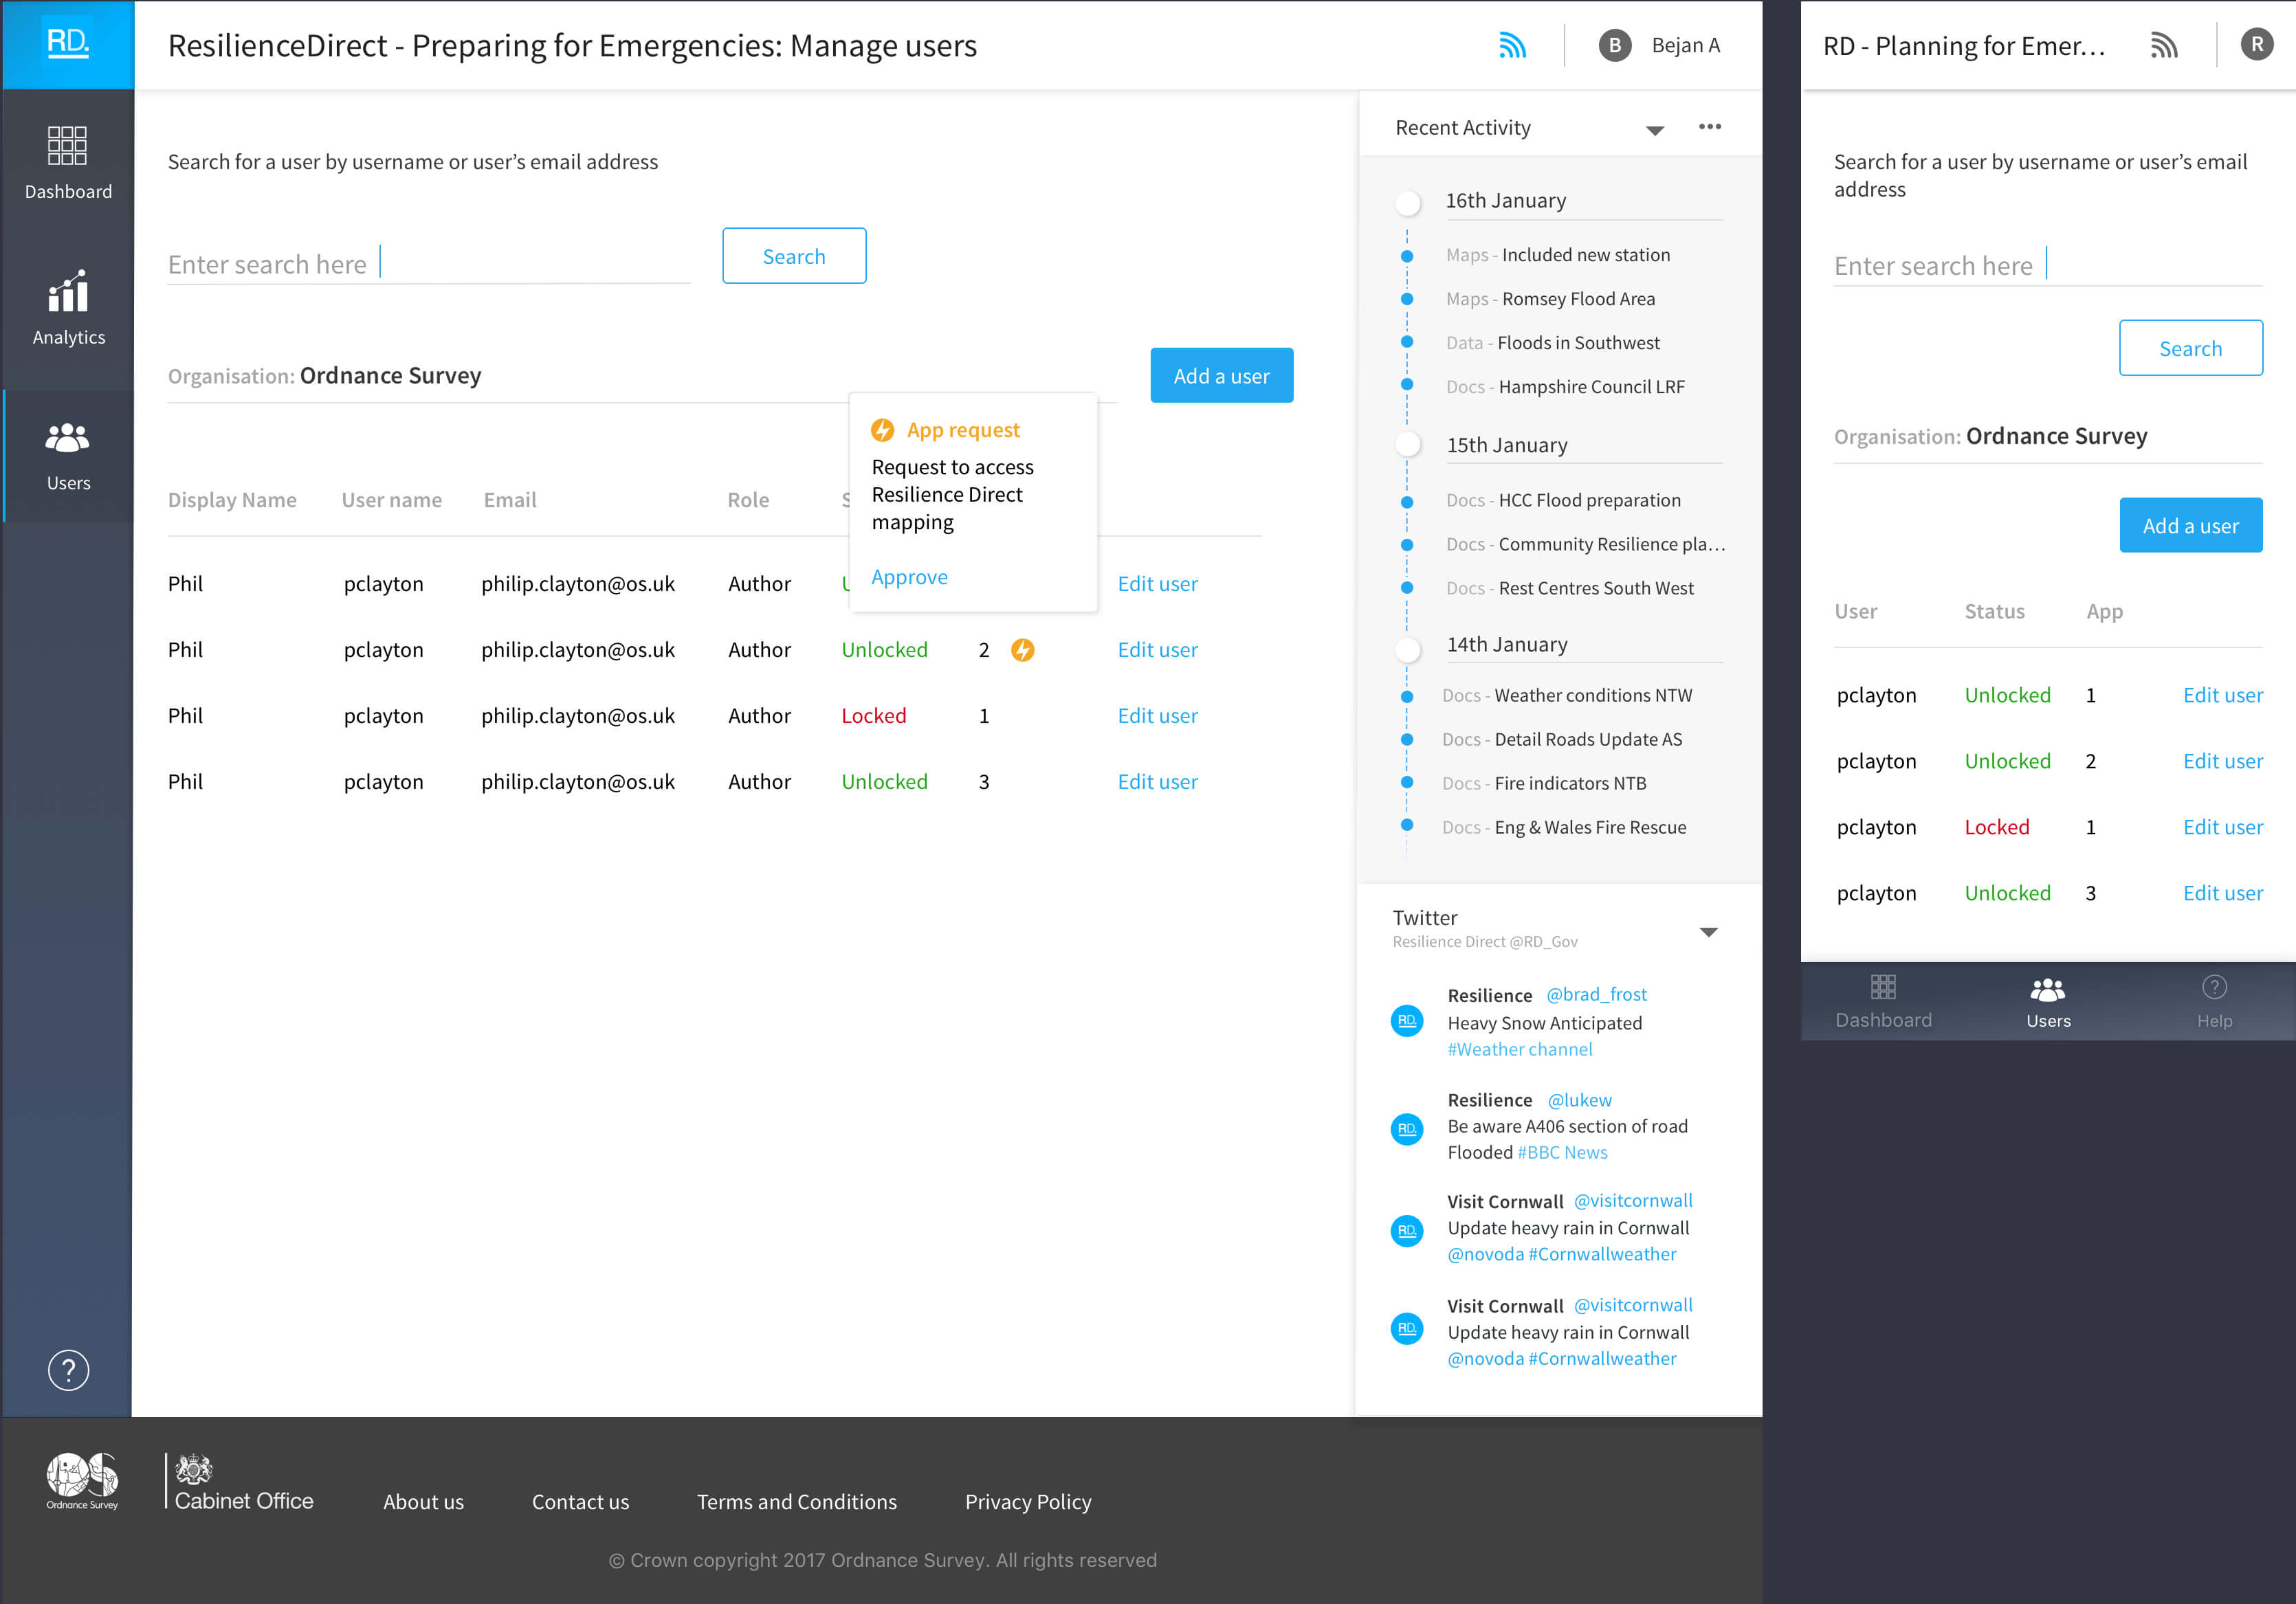Switch to the Help tab in the mobile bottom bar
Image resolution: width=2296 pixels, height=1604 pixels.
pos(2214,1001)
